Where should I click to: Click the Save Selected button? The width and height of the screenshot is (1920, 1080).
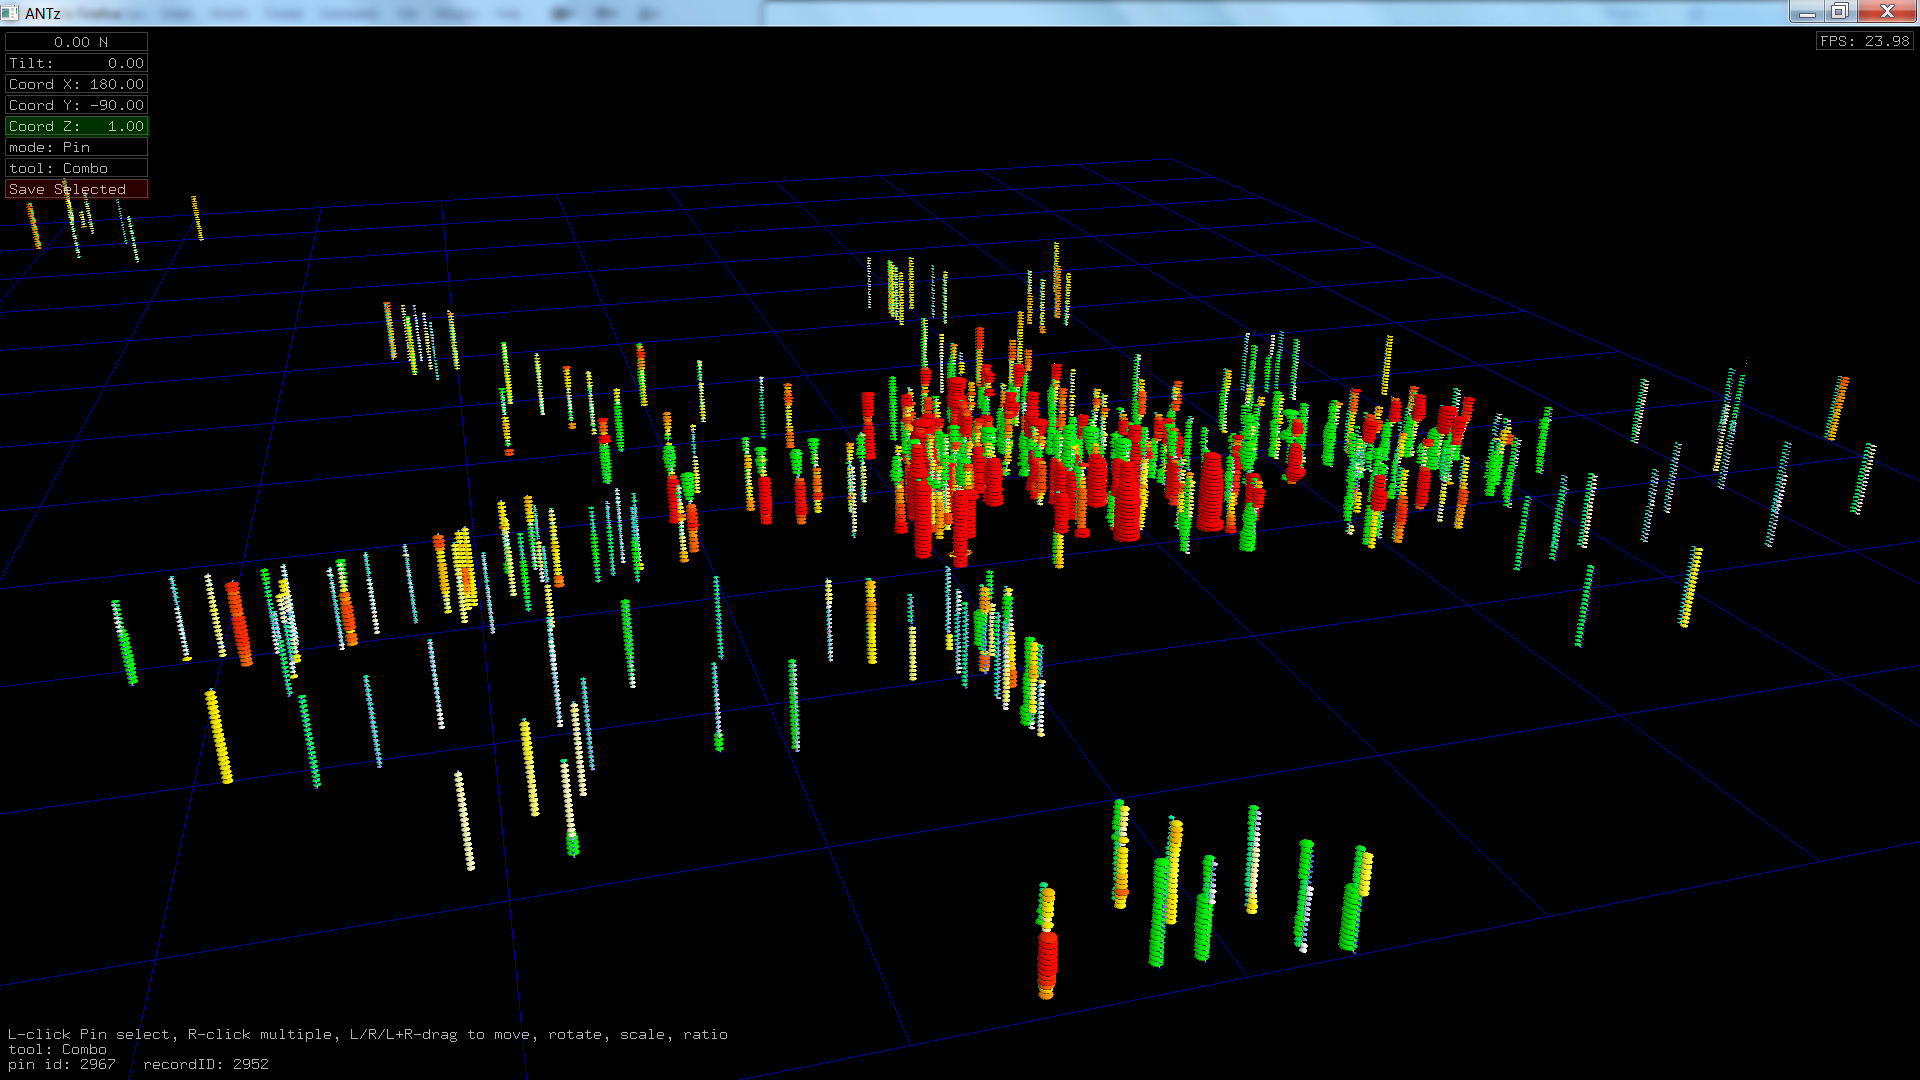tap(76, 189)
